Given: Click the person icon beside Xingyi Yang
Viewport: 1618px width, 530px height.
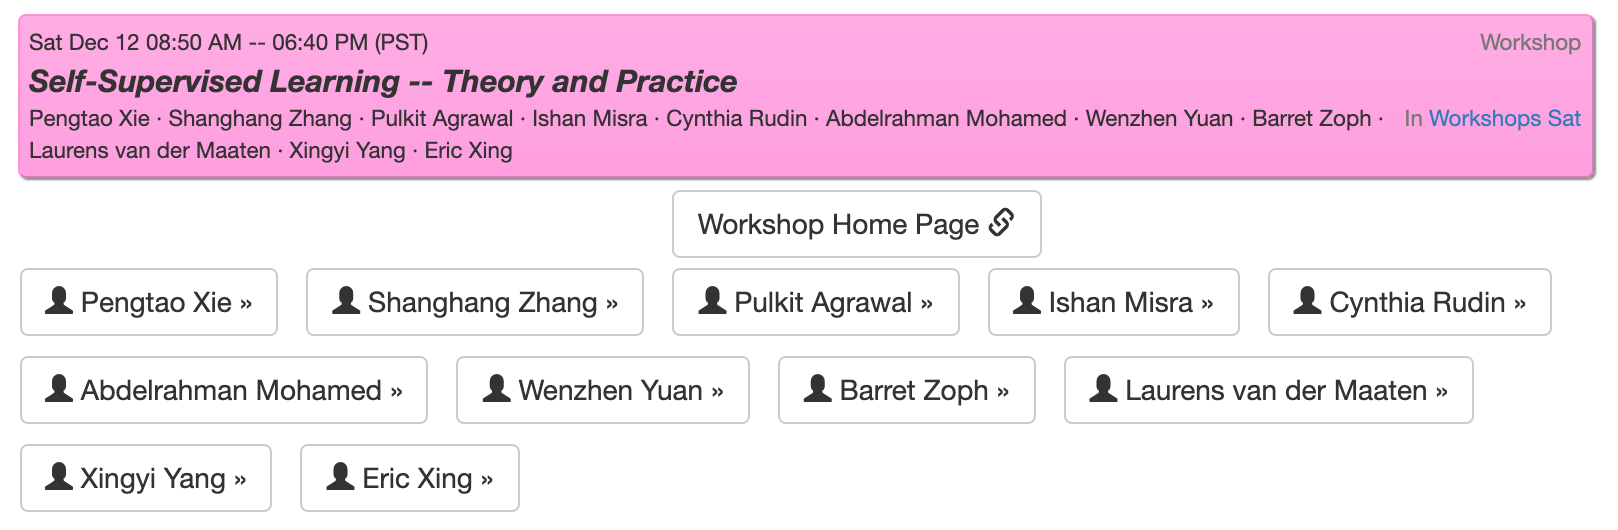Looking at the screenshot, I should [60, 477].
